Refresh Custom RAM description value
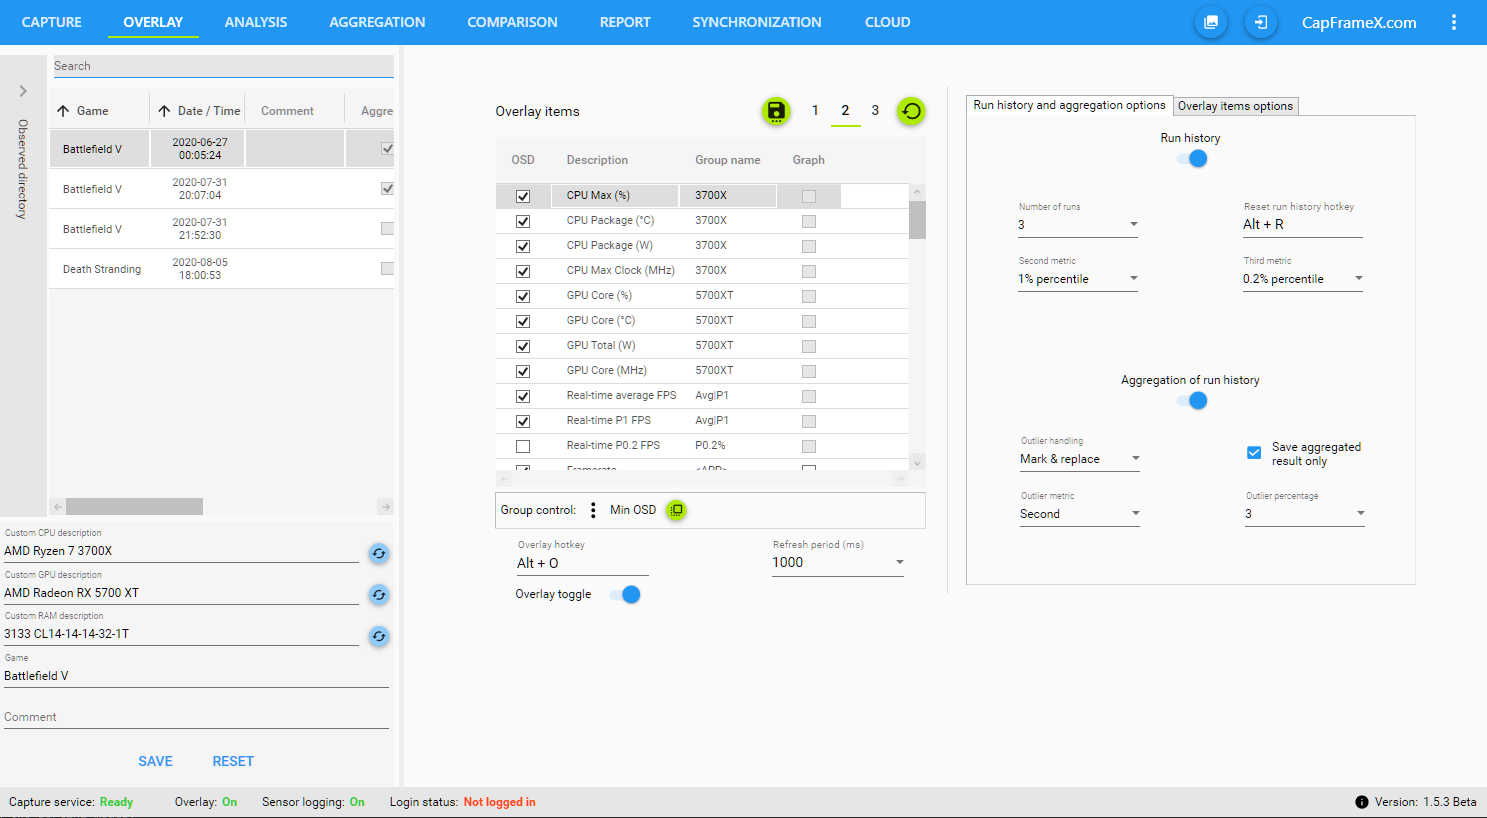 click(379, 636)
